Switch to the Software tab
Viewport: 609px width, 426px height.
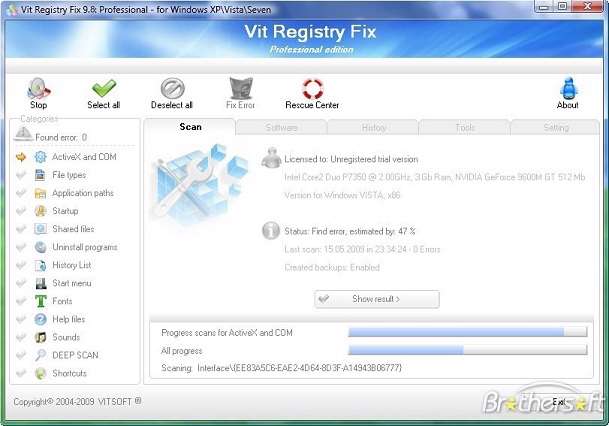[x=282, y=127]
